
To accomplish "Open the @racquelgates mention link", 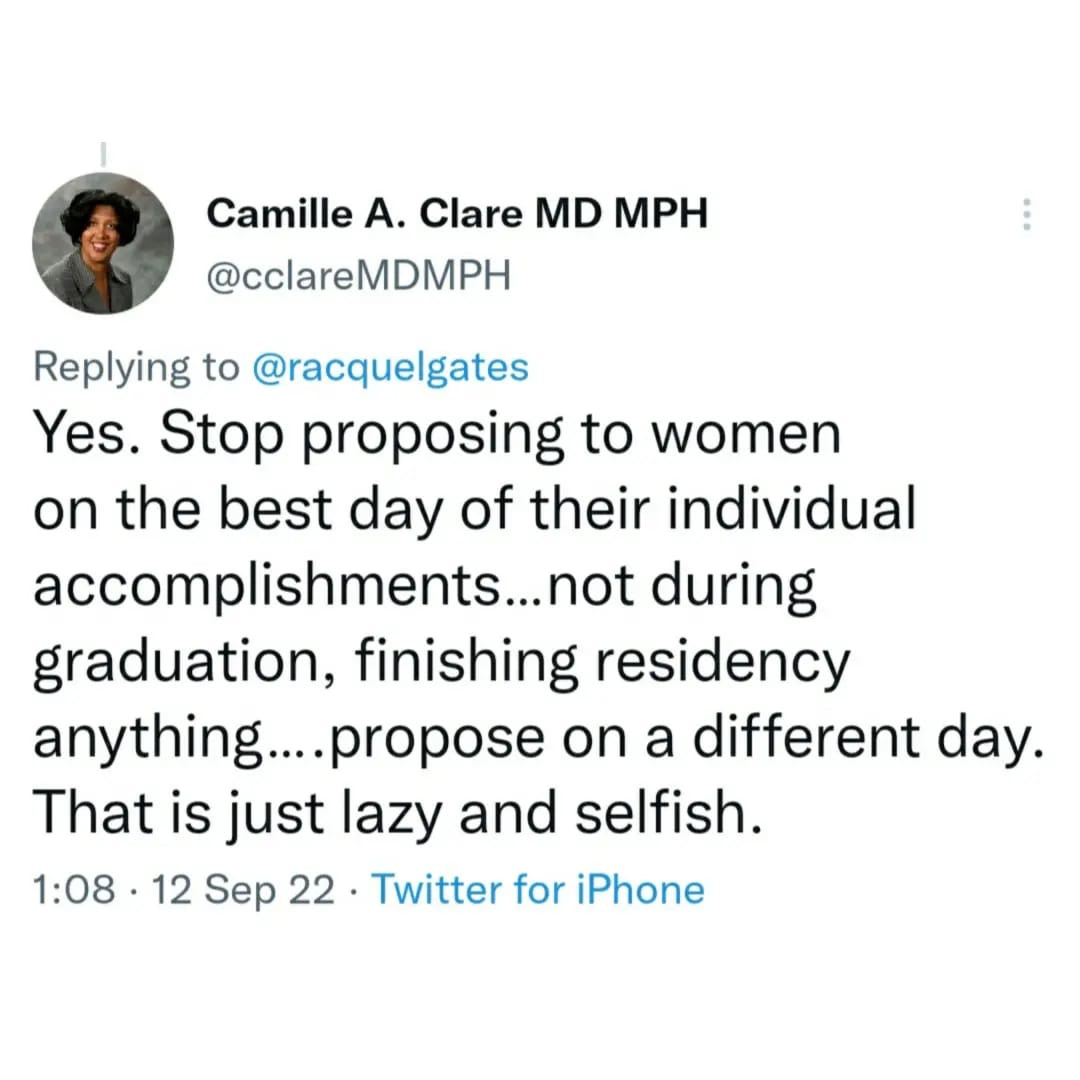I will [x=389, y=367].
